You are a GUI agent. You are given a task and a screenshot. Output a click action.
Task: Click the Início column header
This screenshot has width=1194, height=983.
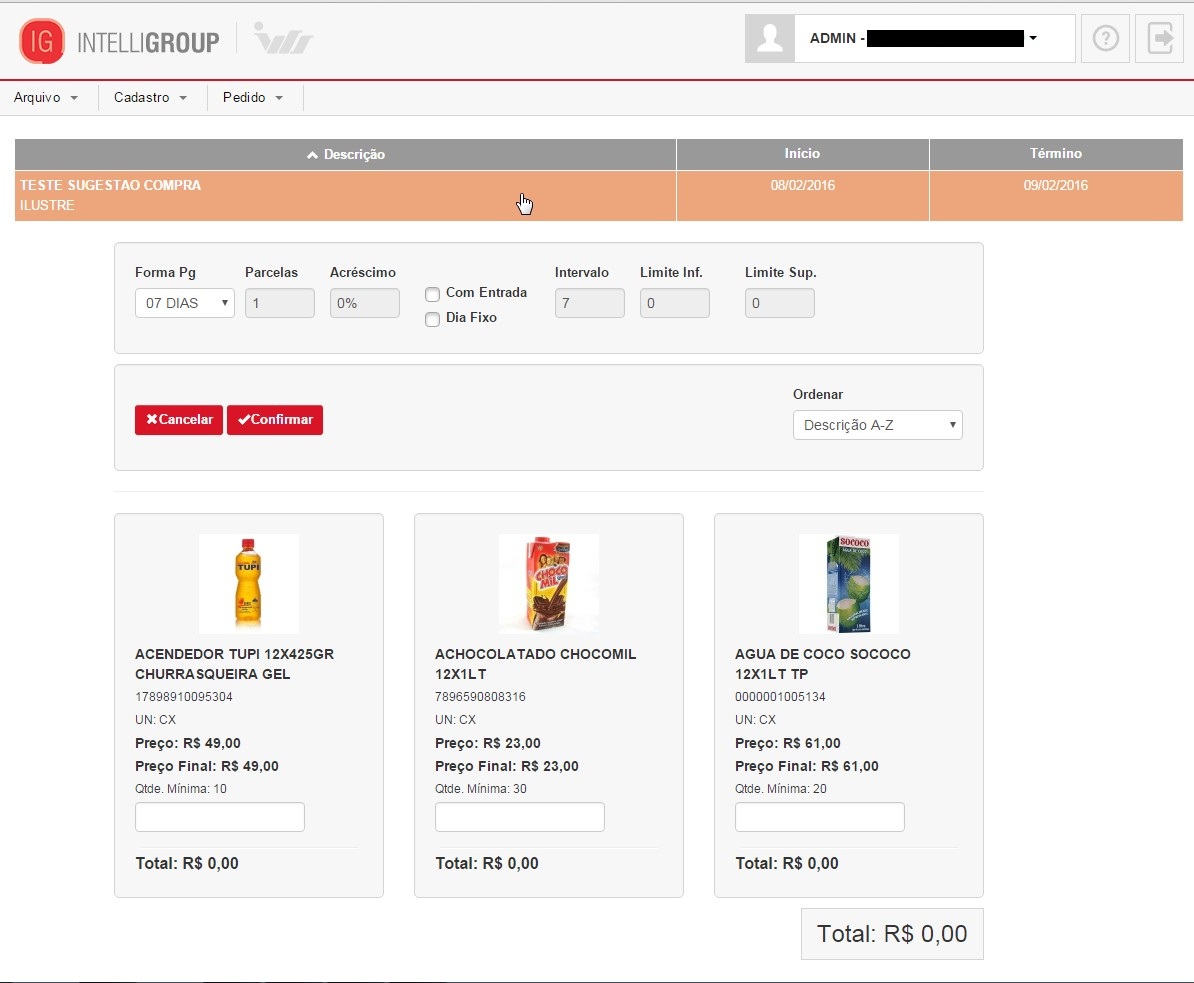803,154
